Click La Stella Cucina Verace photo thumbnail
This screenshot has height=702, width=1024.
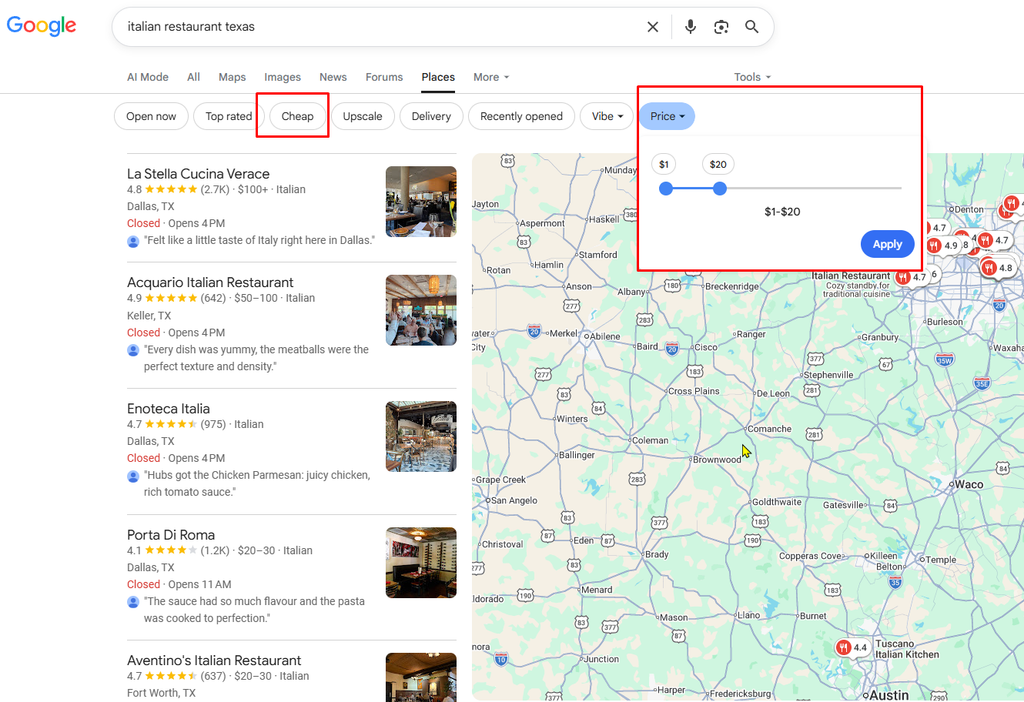[x=421, y=201]
